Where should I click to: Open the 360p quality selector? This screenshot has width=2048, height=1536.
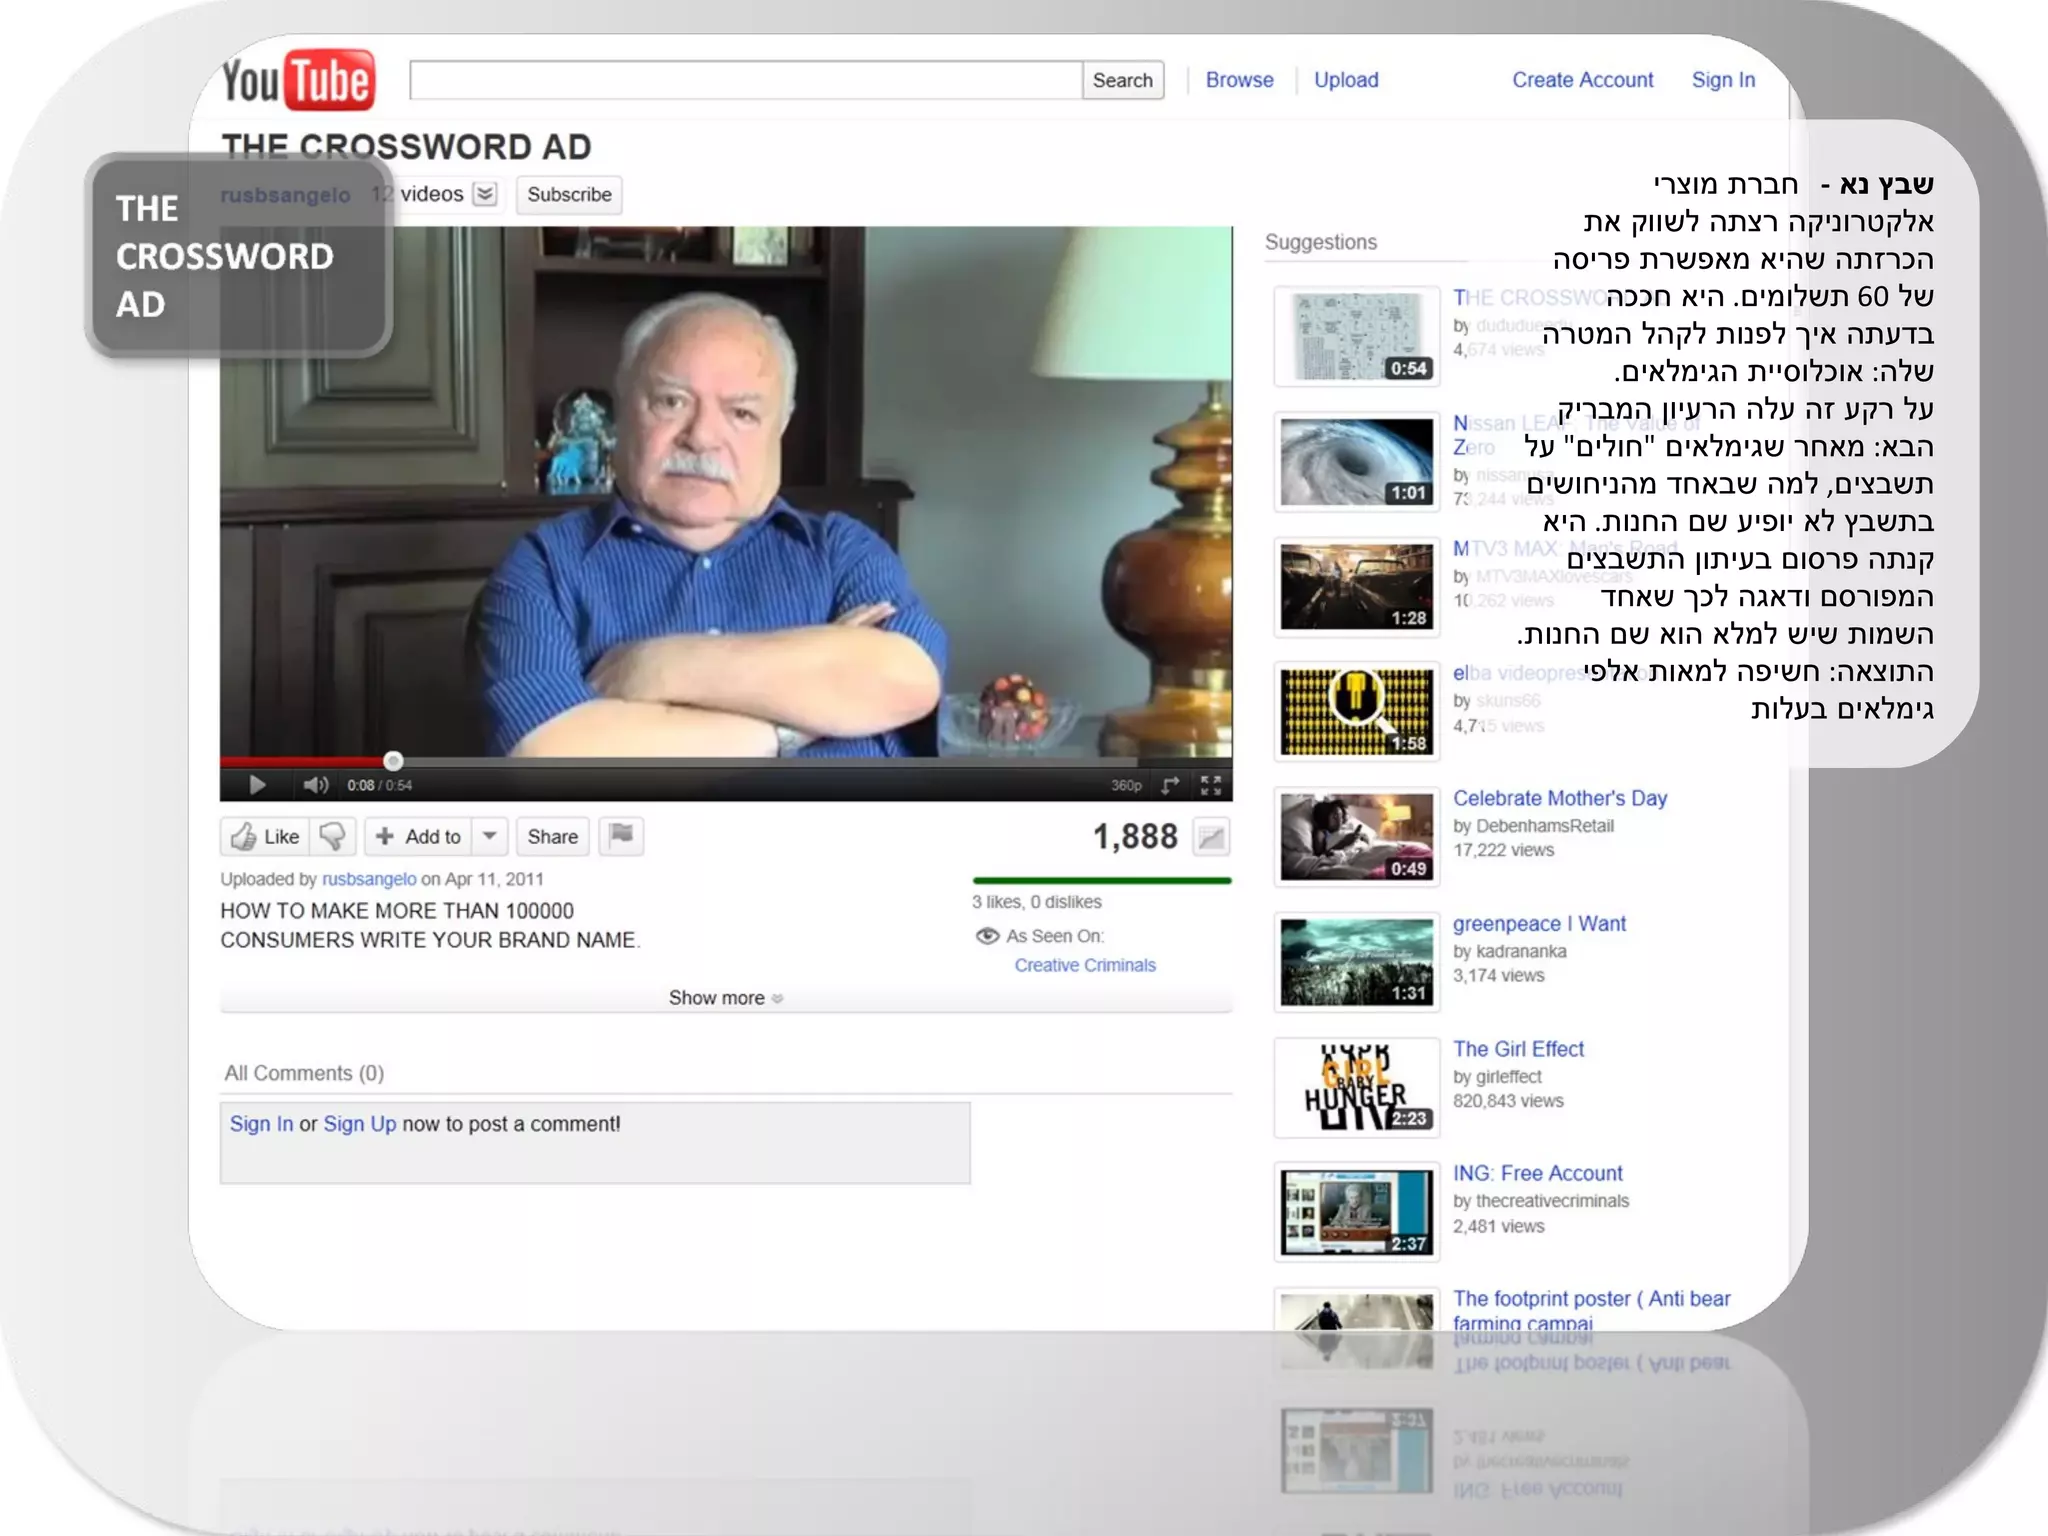[x=1126, y=785]
